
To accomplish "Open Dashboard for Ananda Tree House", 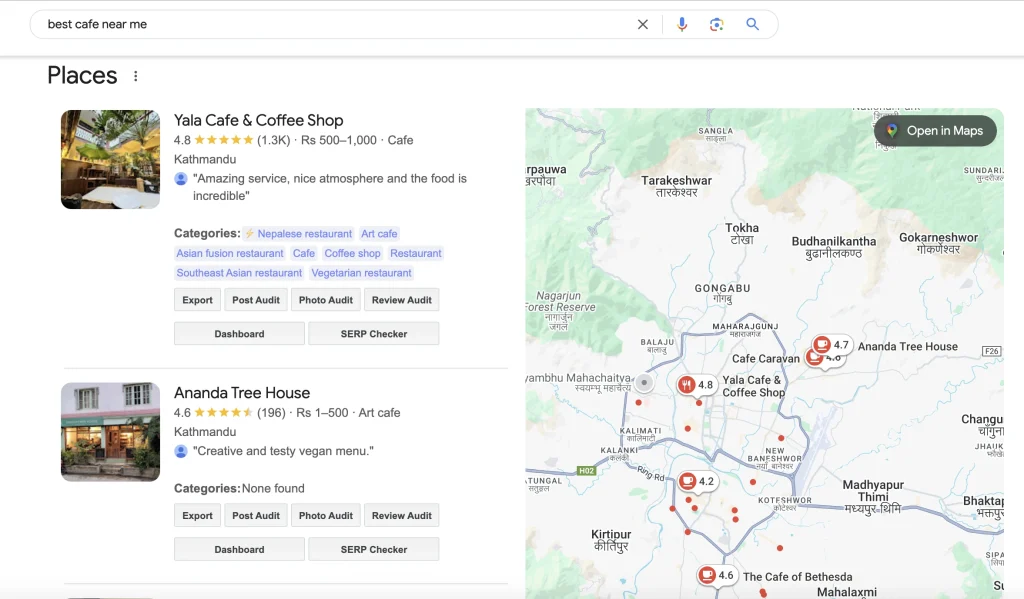I will tap(238, 548).
